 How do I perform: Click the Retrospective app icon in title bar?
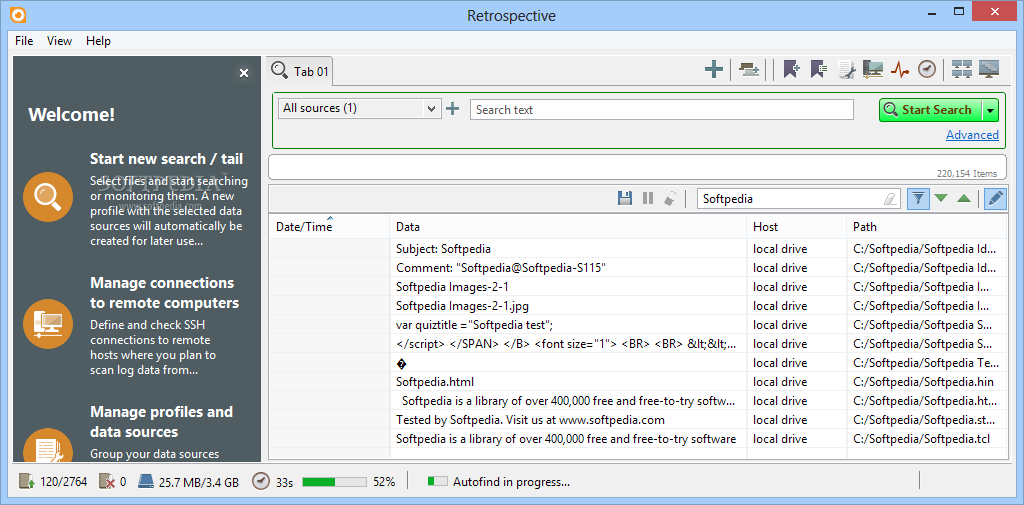tap(17, 14)
